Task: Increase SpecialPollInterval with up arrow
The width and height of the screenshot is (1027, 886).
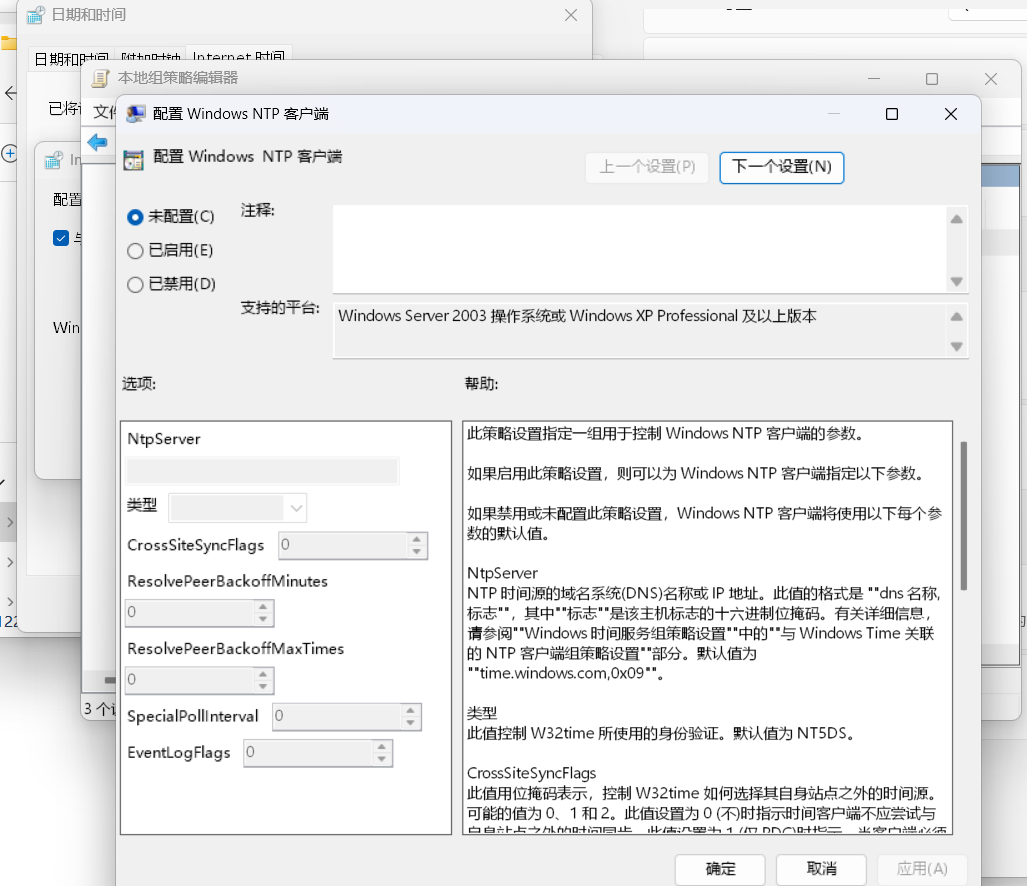Action: (410, 711)
